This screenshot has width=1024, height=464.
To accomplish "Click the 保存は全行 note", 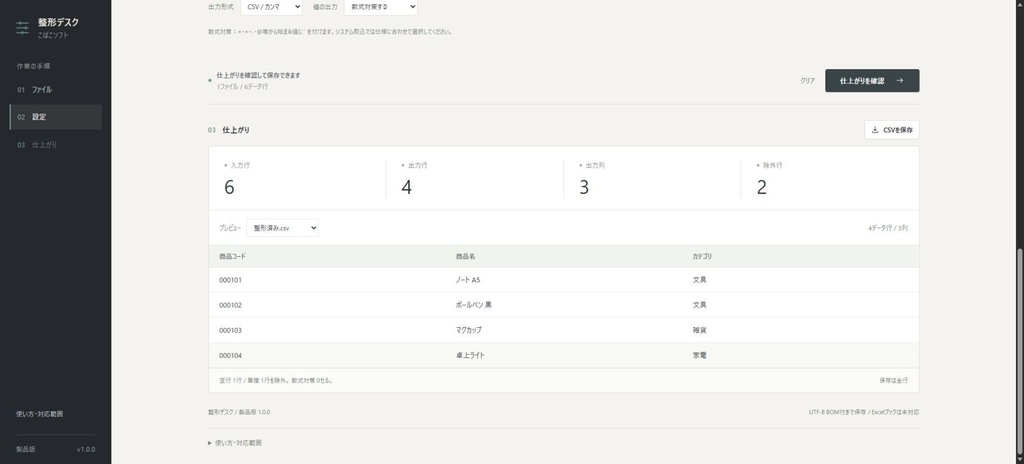I will coord(893,380).
